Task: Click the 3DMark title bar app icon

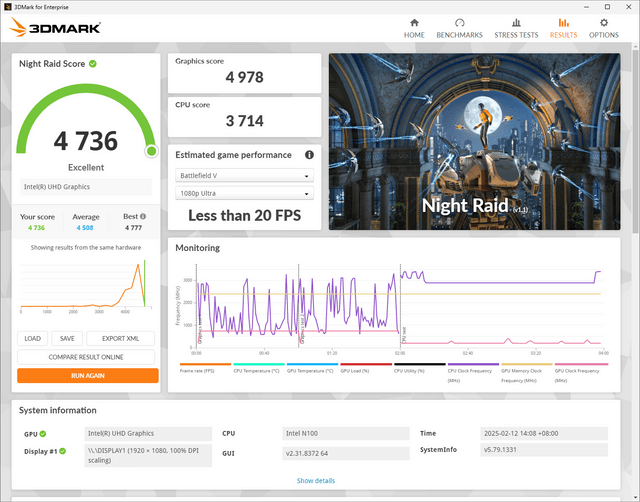Action: tap(7, 7)
